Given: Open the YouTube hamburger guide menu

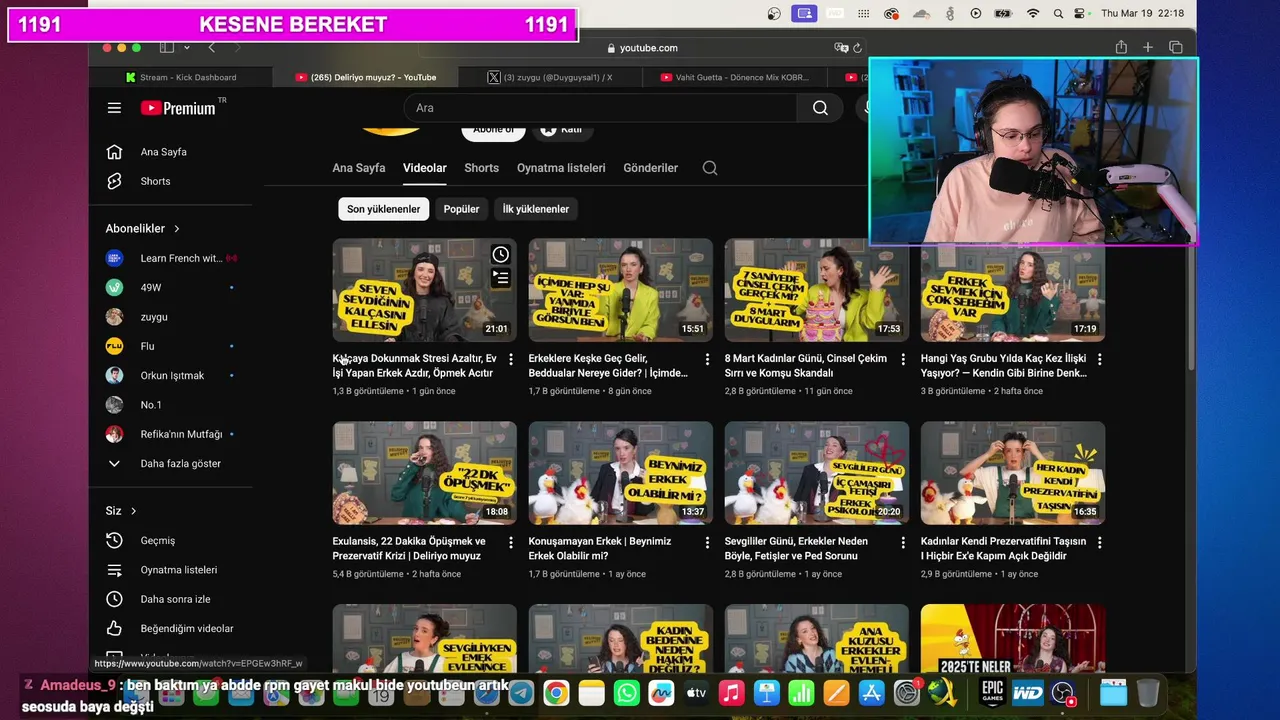Looking at the screenshot, I should 114,108.
